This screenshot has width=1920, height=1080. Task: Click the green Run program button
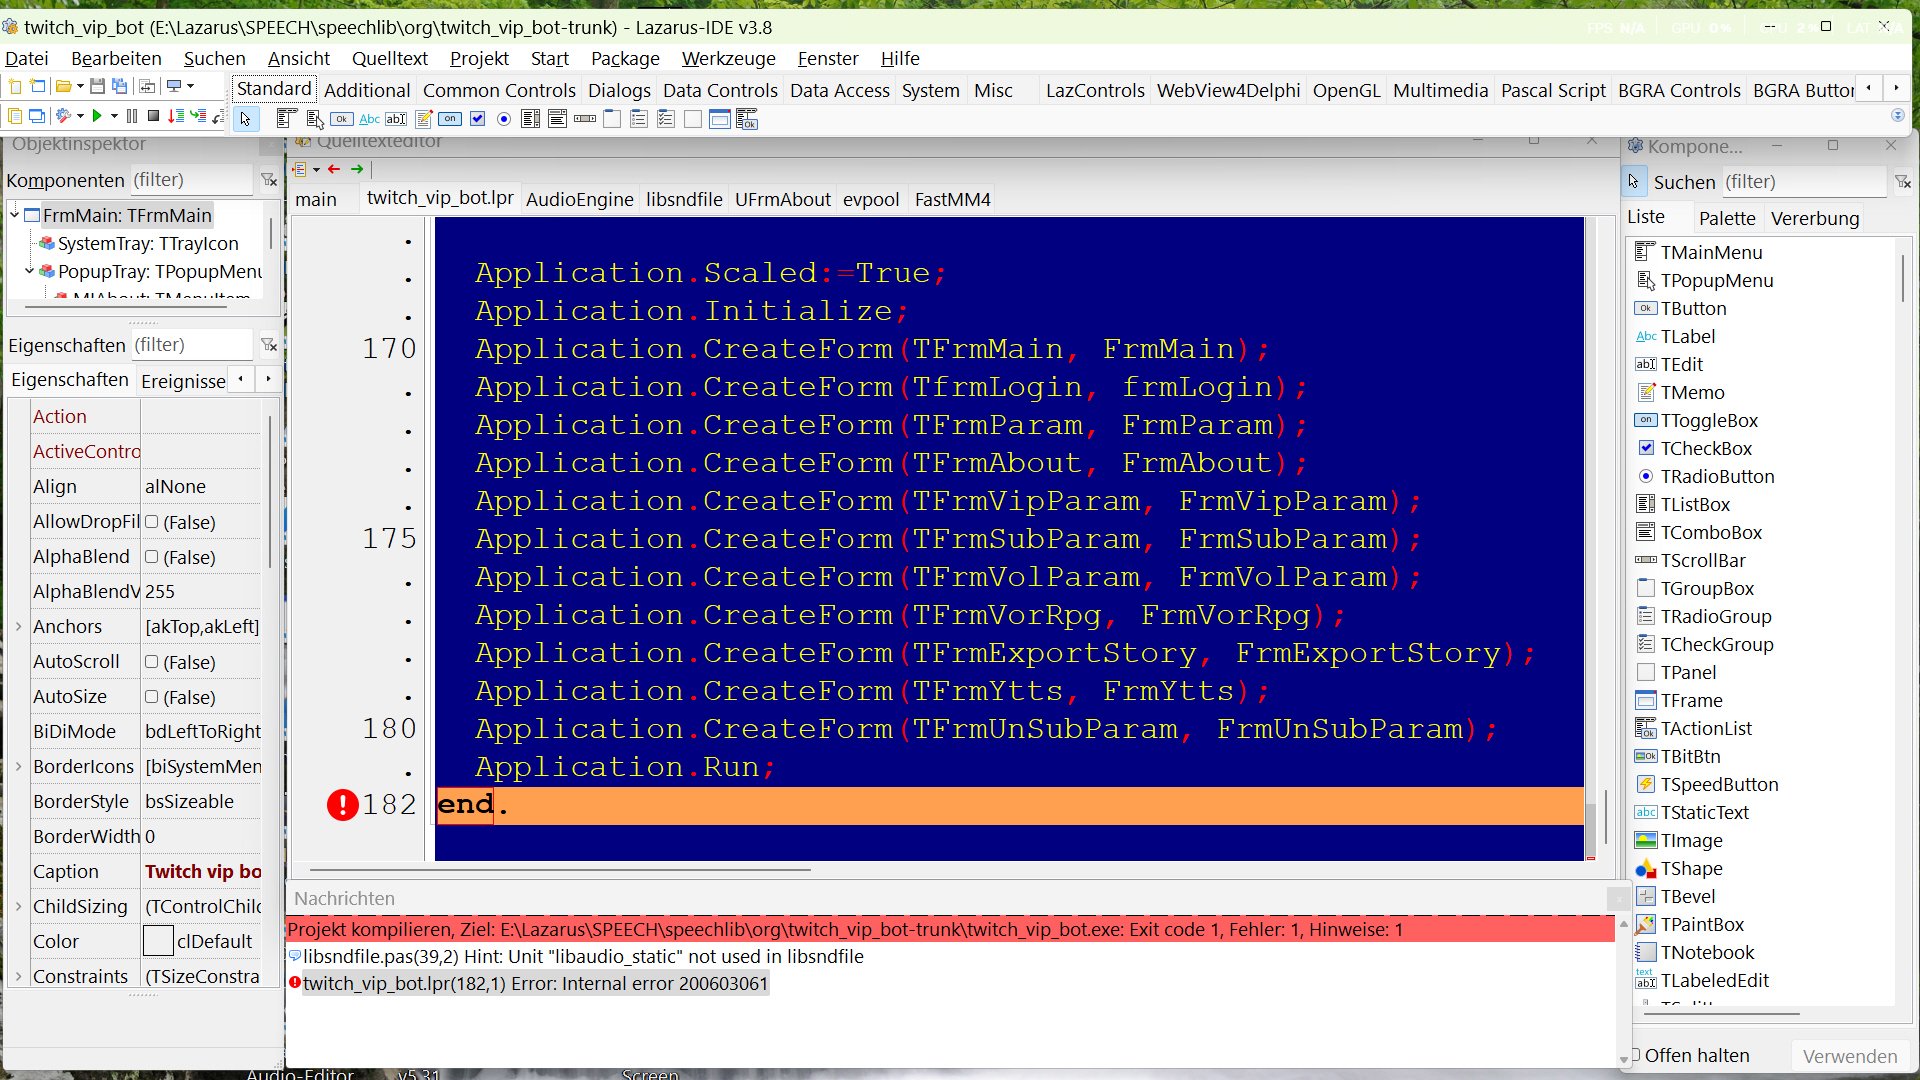[x=97, y=117]
